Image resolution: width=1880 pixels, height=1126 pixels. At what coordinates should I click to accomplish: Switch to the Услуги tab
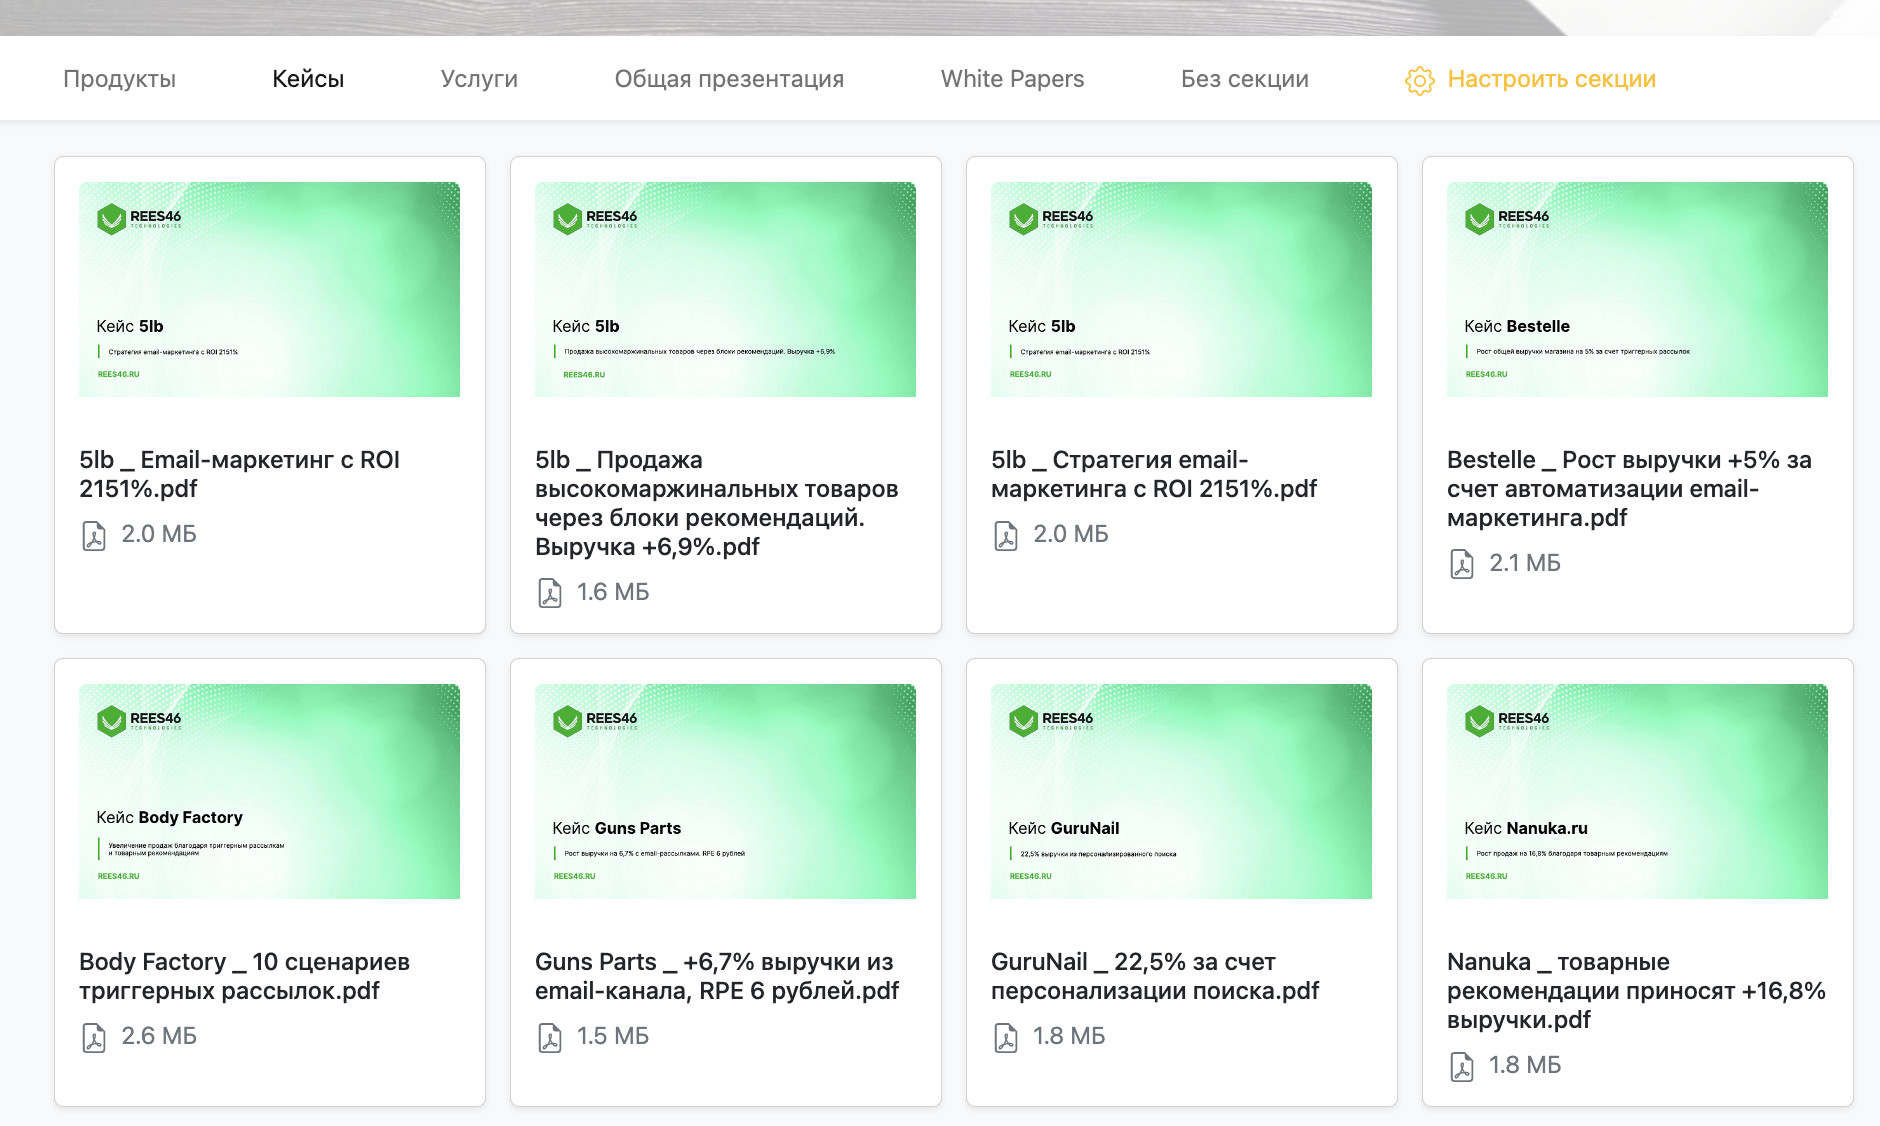(x=479, y=79)
